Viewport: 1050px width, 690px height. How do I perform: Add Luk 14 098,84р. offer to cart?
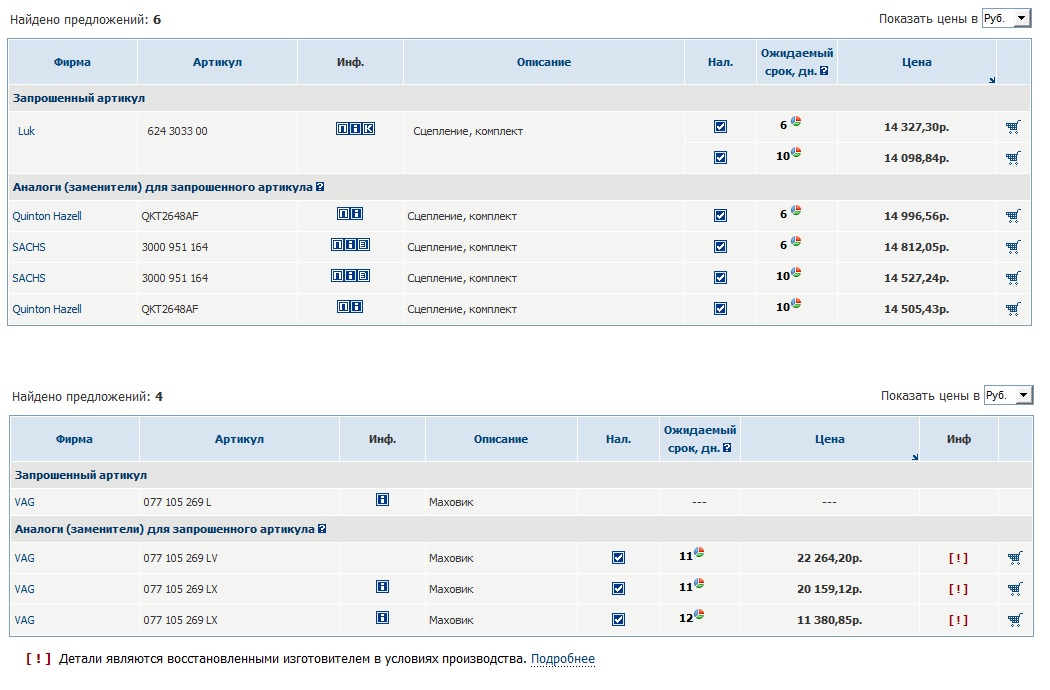(x=1013, y=158)
